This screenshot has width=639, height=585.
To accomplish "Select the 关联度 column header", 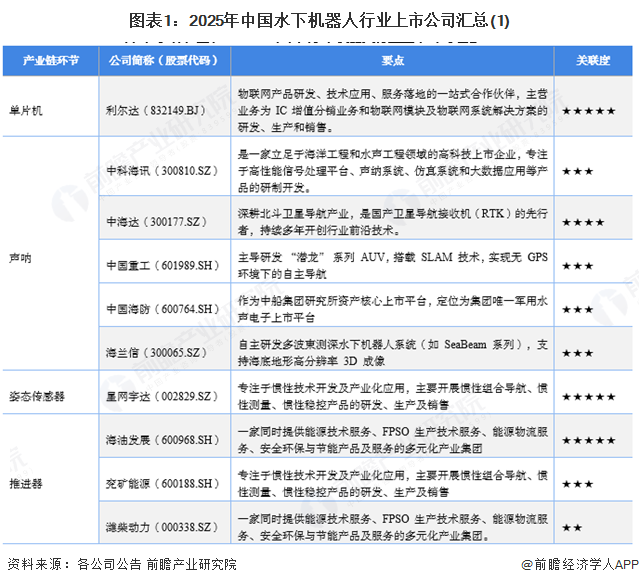I will [x=593, y=61].
